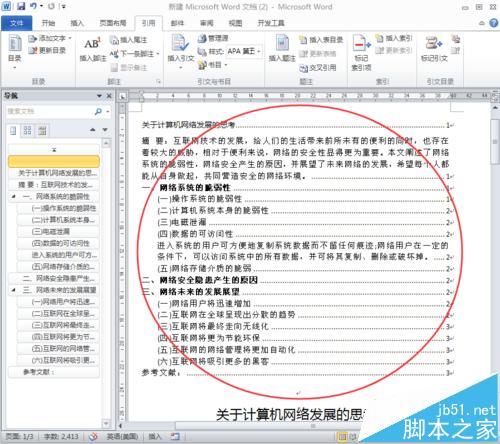Click Insert Footnote (插入脚注) icon
This screenshot has height=444, width=500.
coord(93,49)
